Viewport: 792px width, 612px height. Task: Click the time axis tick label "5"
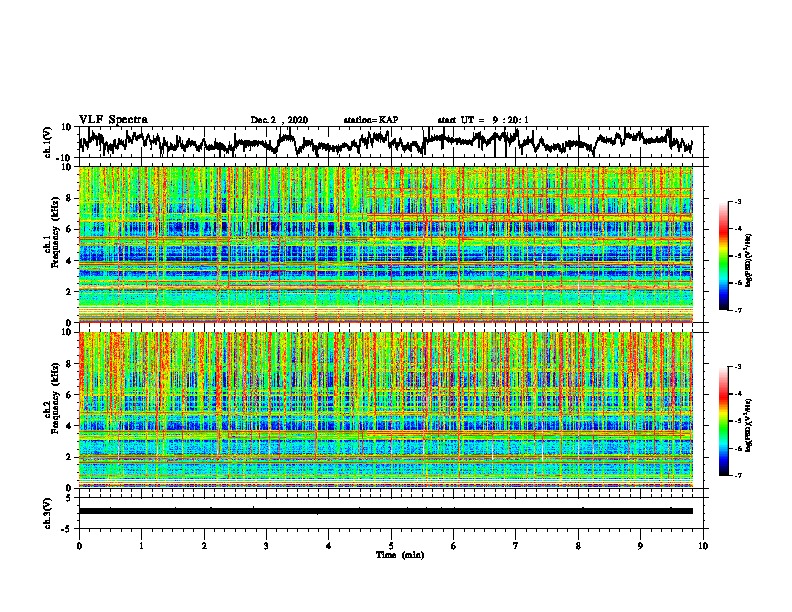pos(391,546)
